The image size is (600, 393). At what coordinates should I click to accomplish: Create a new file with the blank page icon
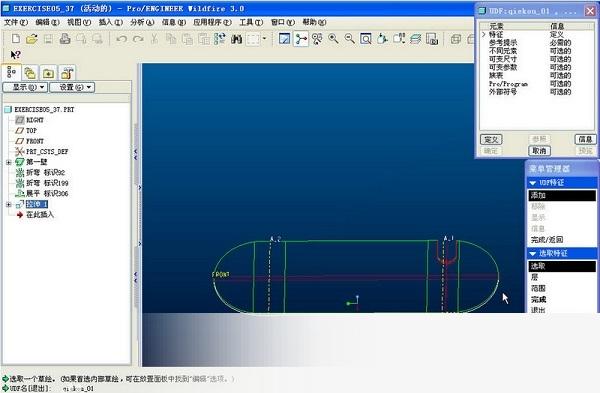point(16,39)
